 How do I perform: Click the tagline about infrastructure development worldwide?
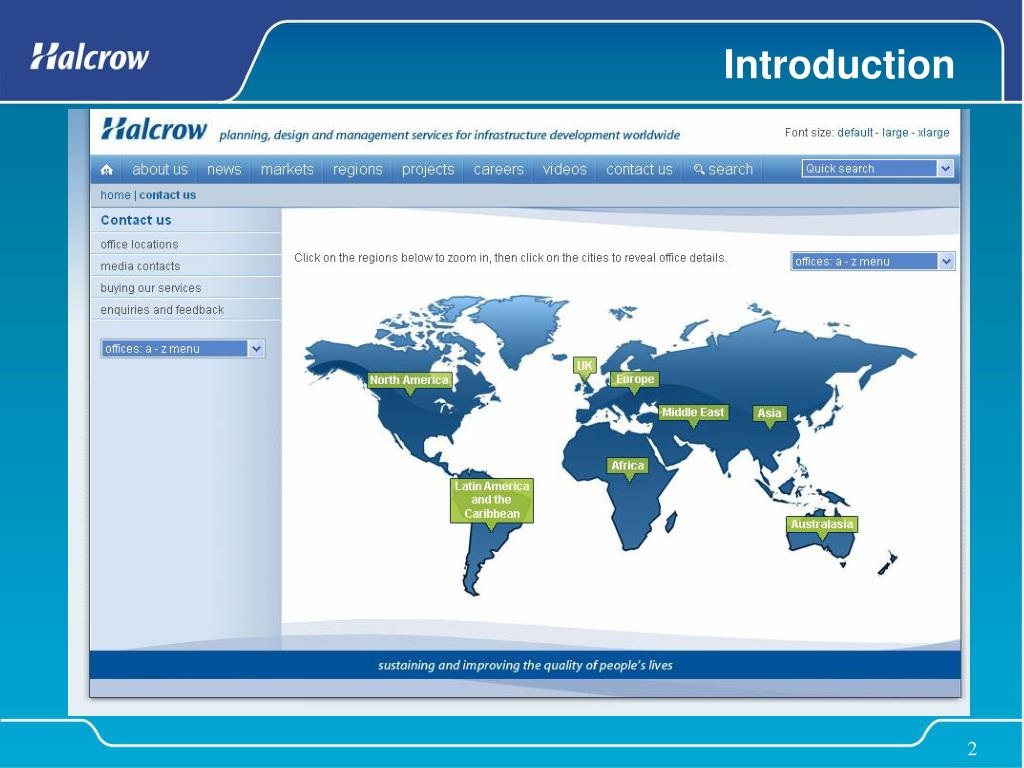(x=449, y=135)
